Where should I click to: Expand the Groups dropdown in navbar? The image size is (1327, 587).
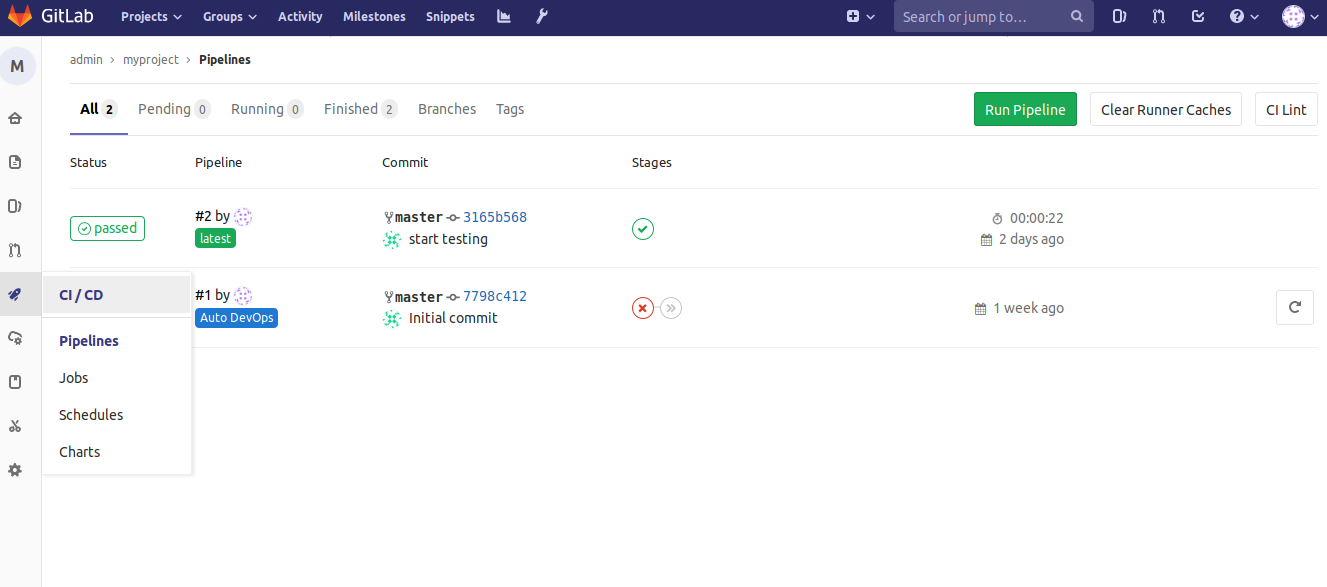click(x=230, y=16)
